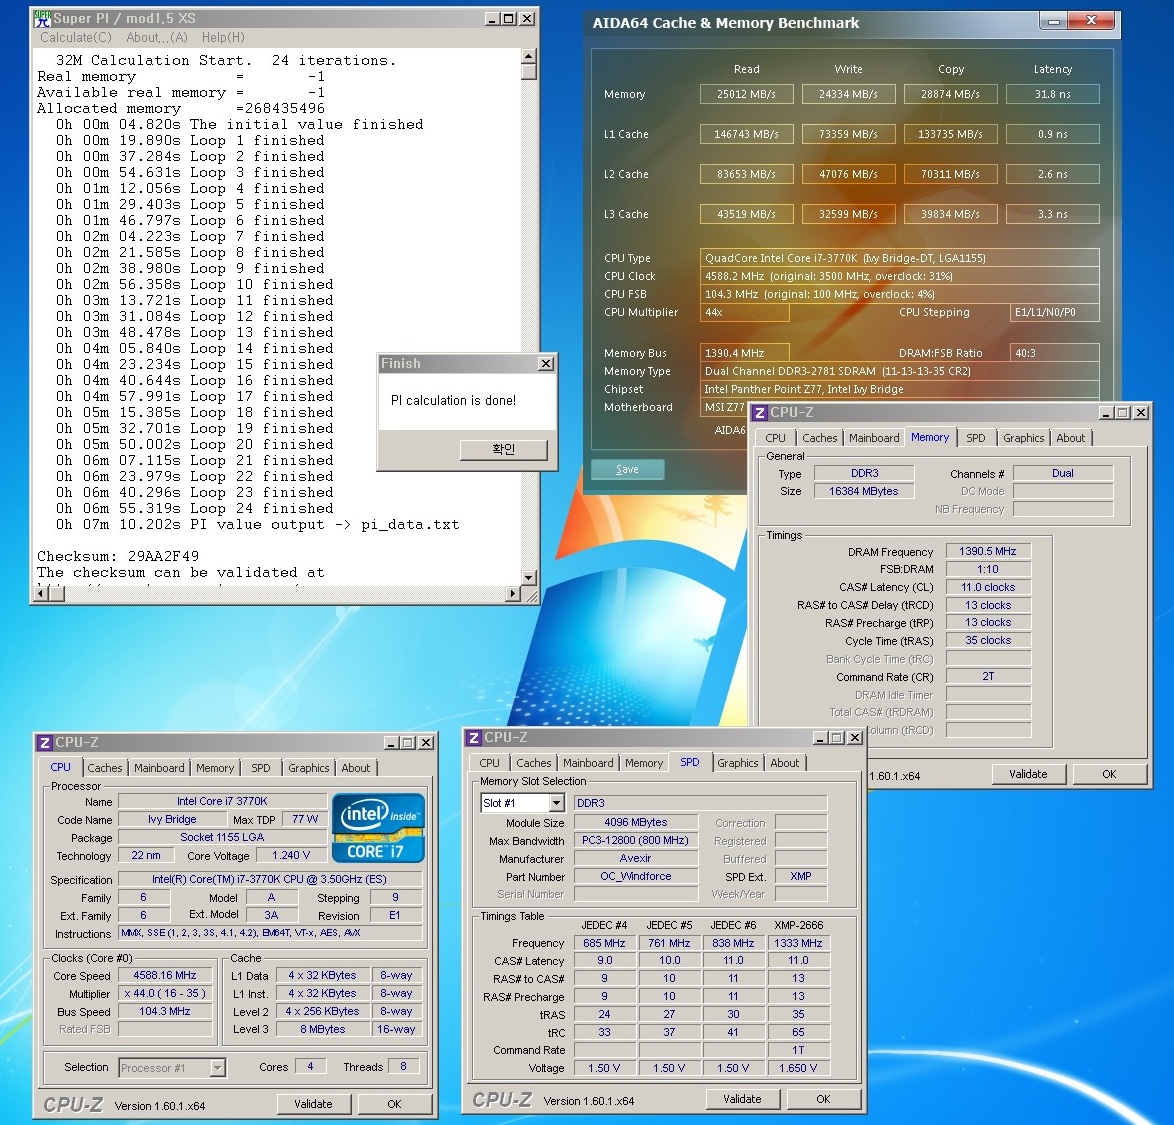1174x1125 pixels.
Task: Click the Part Number OC_Windforce field
Action: (636, 876)
